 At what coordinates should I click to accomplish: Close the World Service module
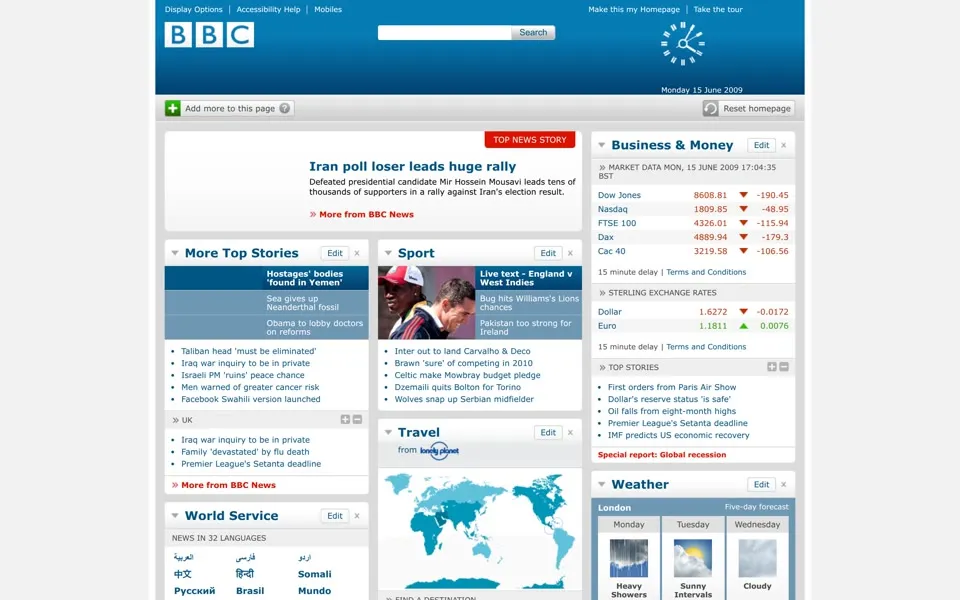pyautogui.click(x=357, y=516)
